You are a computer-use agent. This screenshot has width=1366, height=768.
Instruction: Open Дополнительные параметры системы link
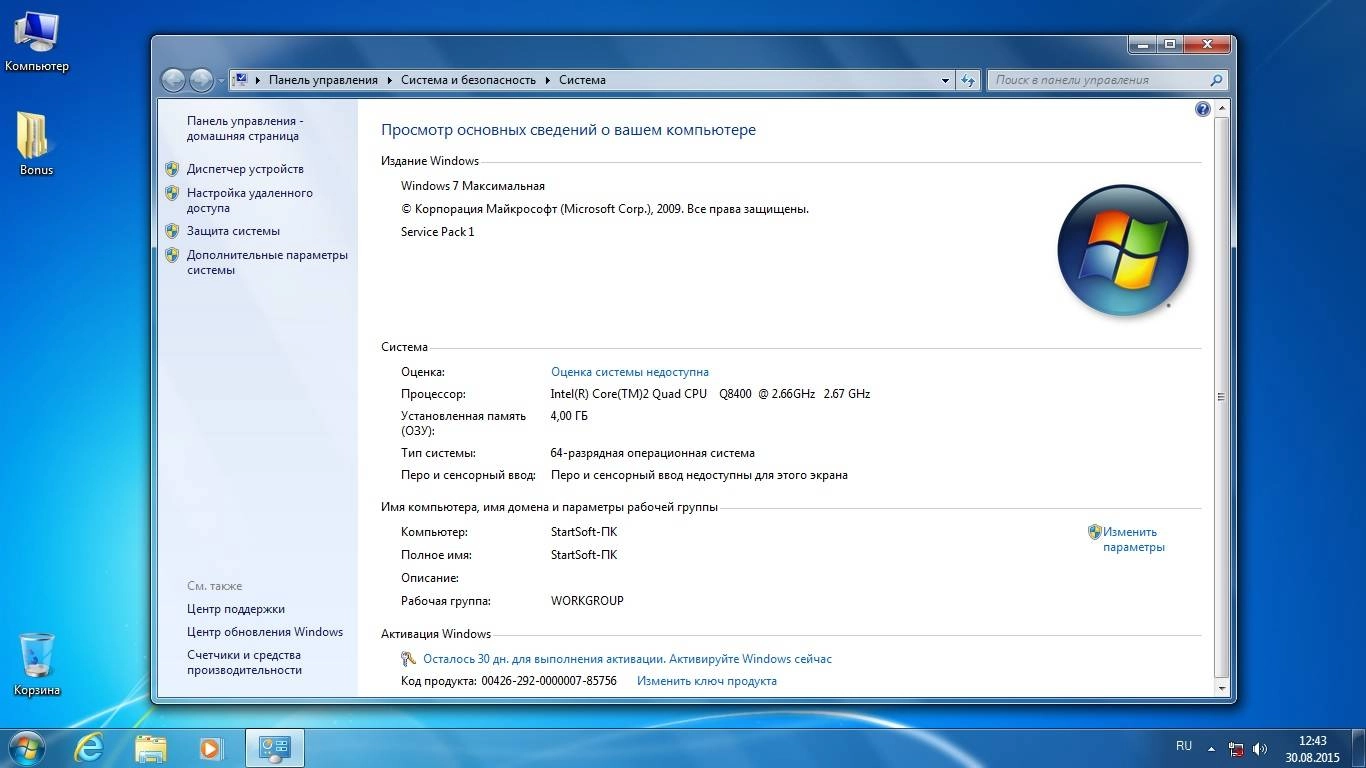(267, 262)
